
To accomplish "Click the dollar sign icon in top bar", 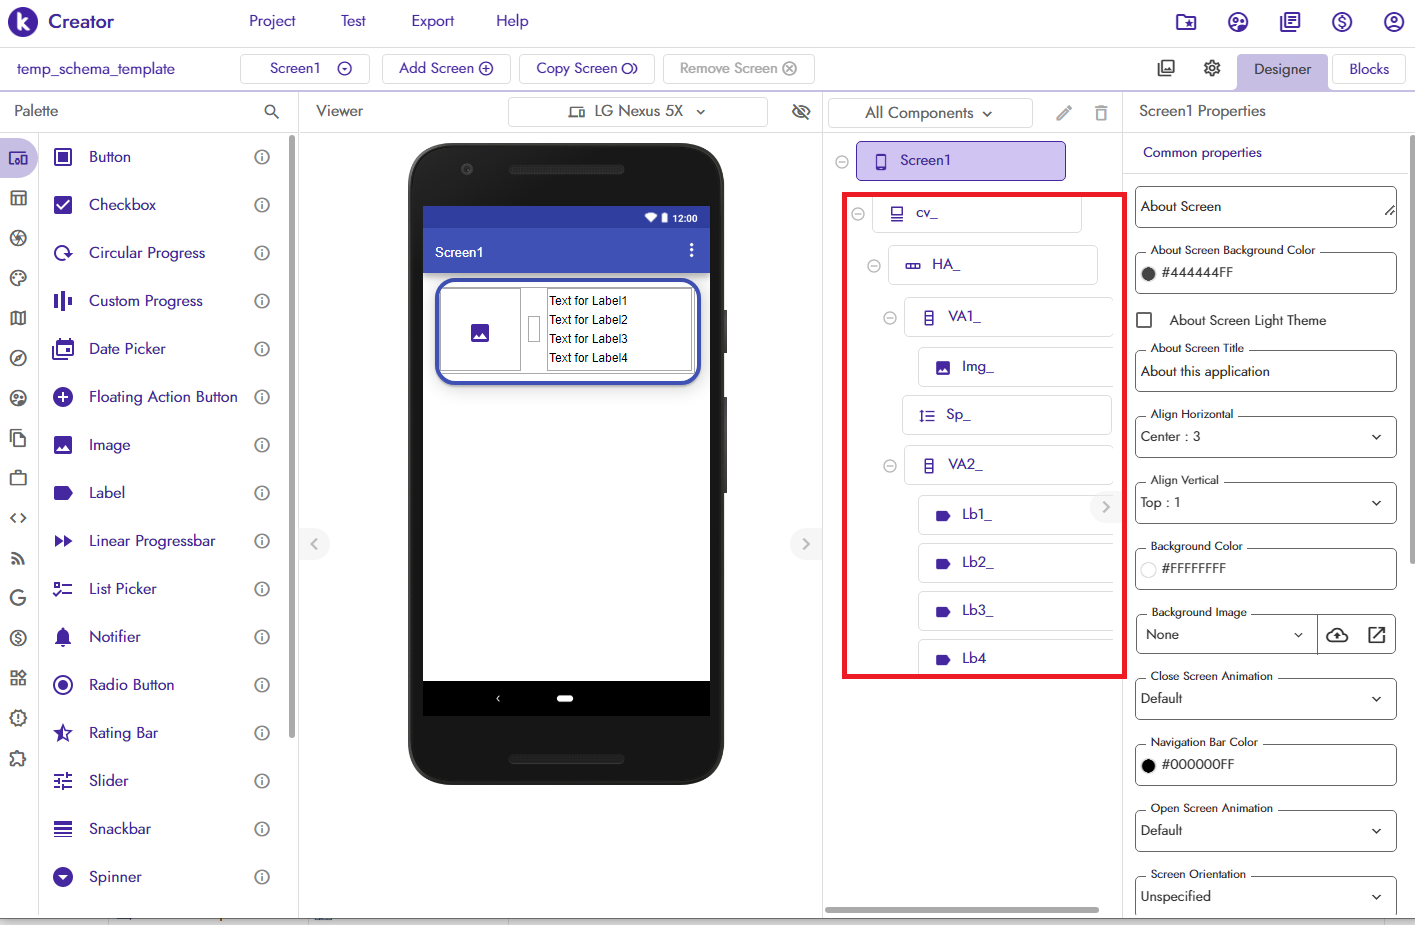I will 1342,22.
